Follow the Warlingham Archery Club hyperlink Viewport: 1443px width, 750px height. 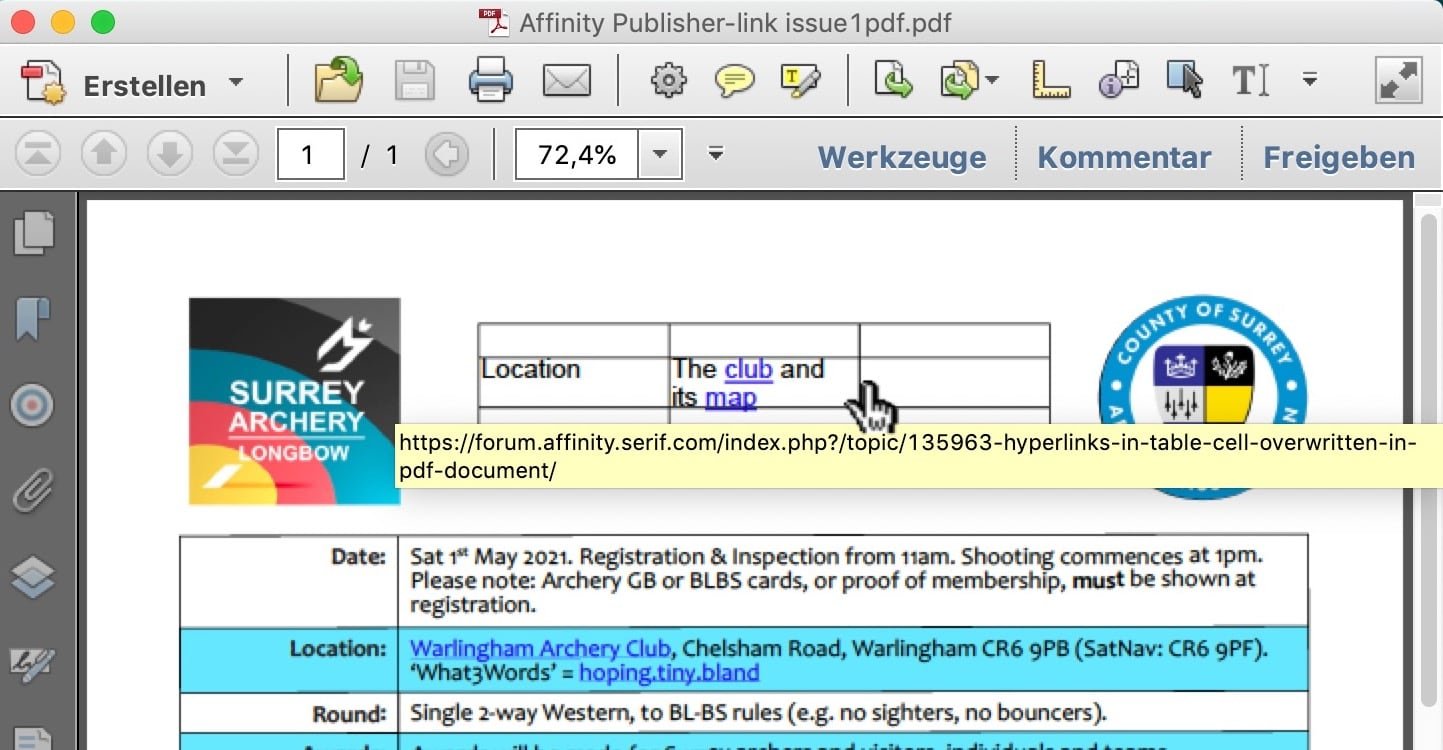[538, 648]
